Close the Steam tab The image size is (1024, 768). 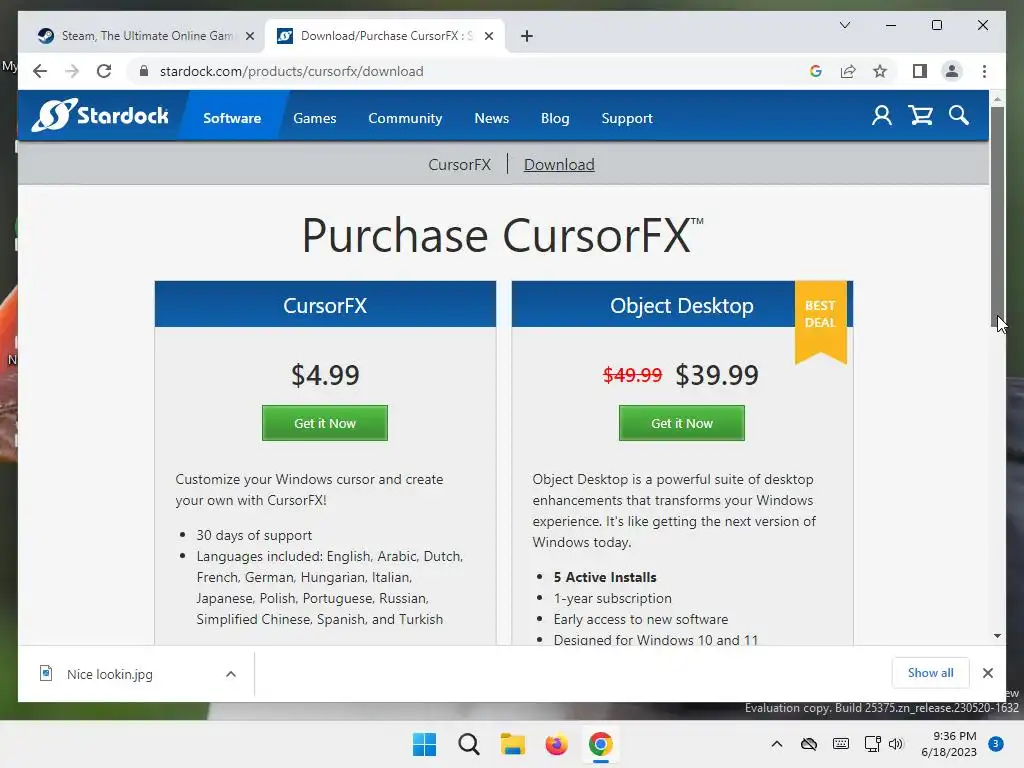[249, 36]
